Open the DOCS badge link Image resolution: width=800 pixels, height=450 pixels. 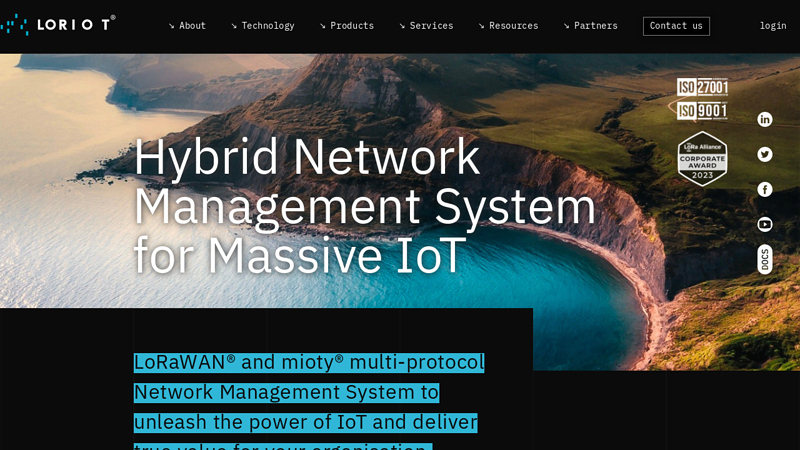pyautogui.click(x=764, y=260)
